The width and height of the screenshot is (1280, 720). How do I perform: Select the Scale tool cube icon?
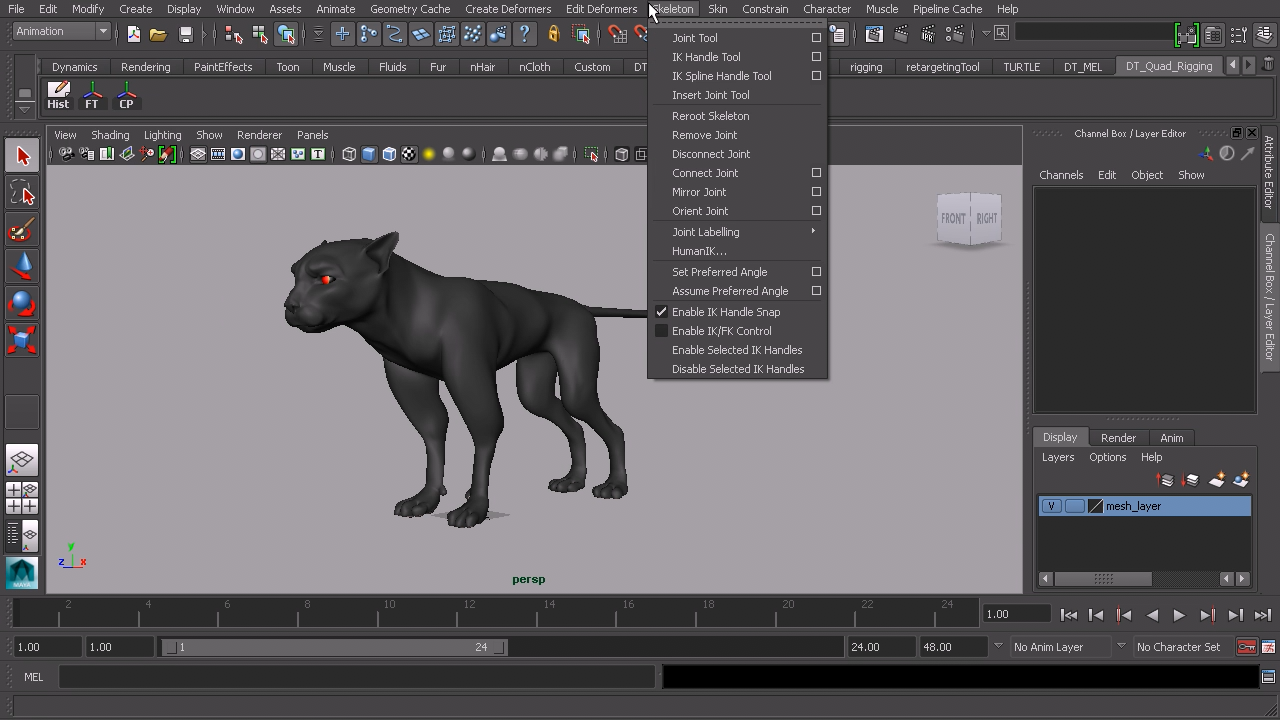tap(22, 340)
